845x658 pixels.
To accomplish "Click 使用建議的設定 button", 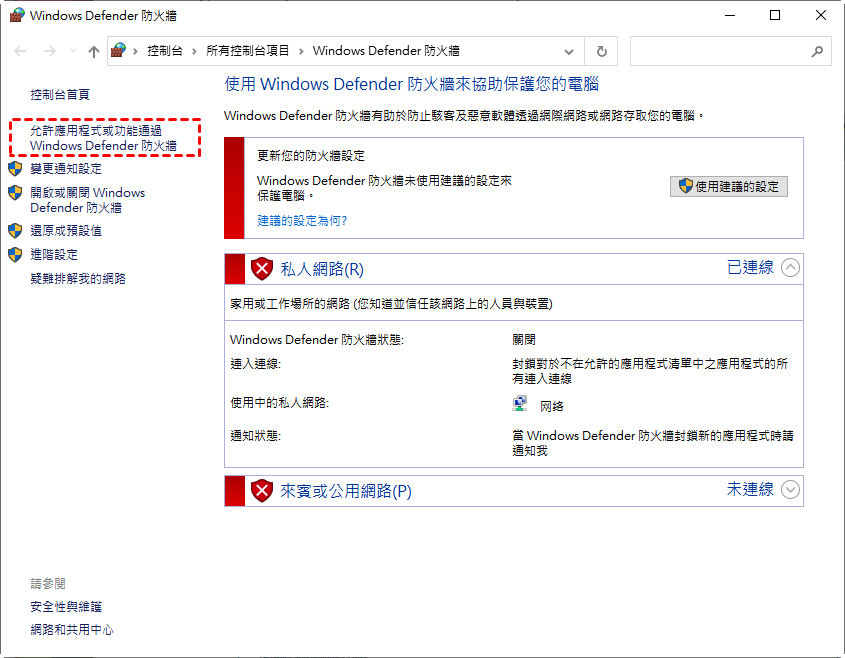I will (729, 186).
